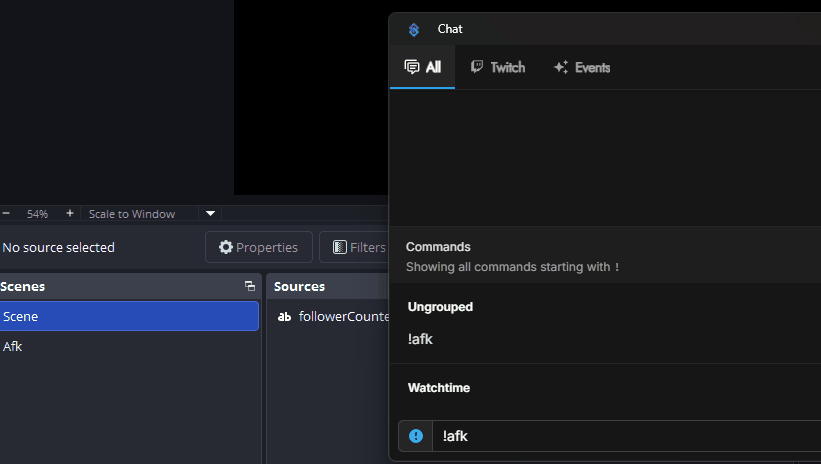Image resolution: width=821 pixels, height=464 pixels.
Task: Select the Scene entry in Scenes list
Action: [128, 316]
